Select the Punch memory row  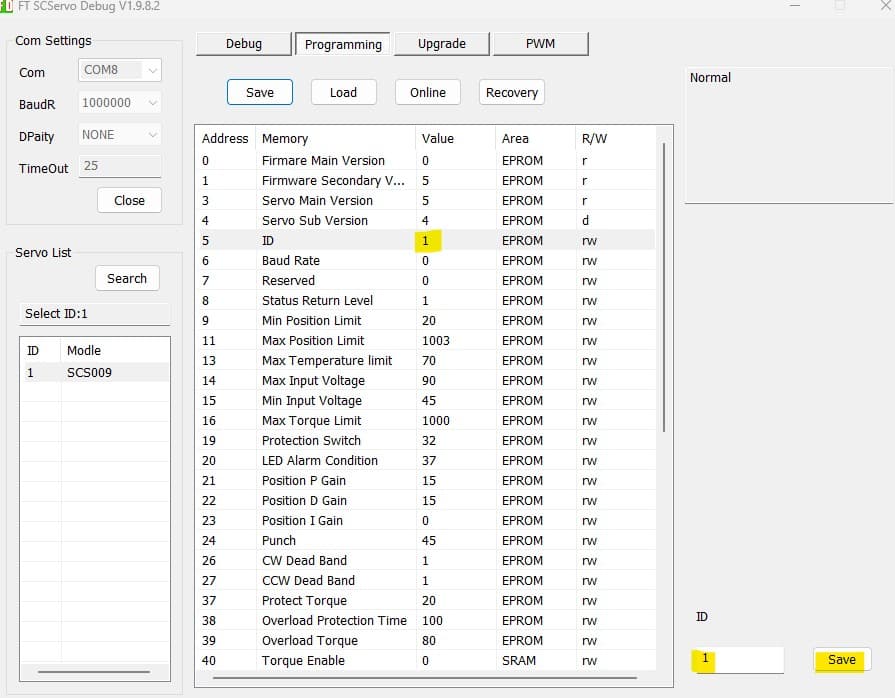tap(427, 540)
